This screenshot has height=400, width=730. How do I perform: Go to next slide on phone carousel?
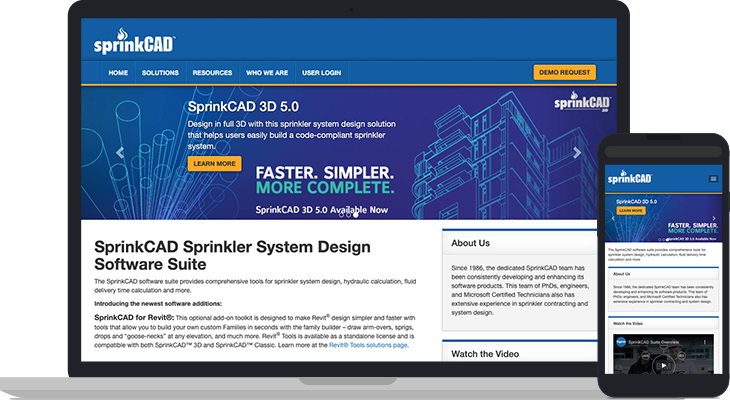tap(714, 218)
